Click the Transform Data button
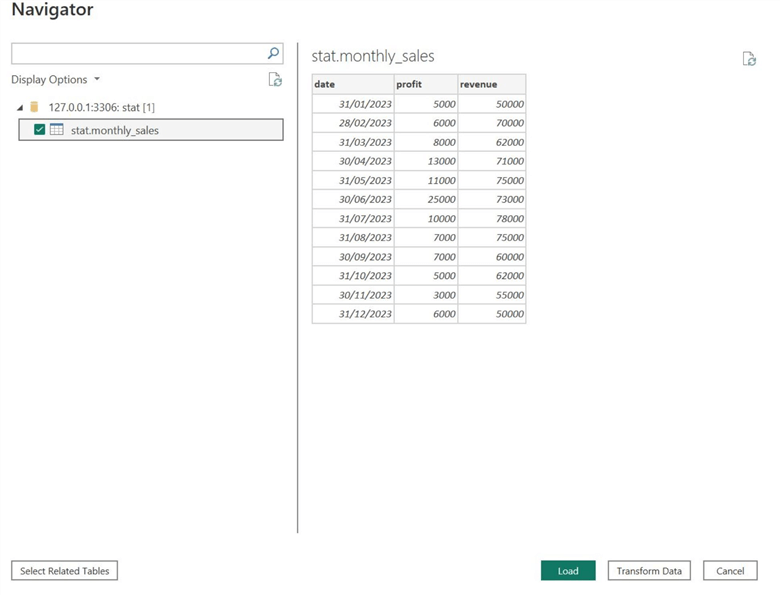Viewport: 780px width, 595px height. 649,571
